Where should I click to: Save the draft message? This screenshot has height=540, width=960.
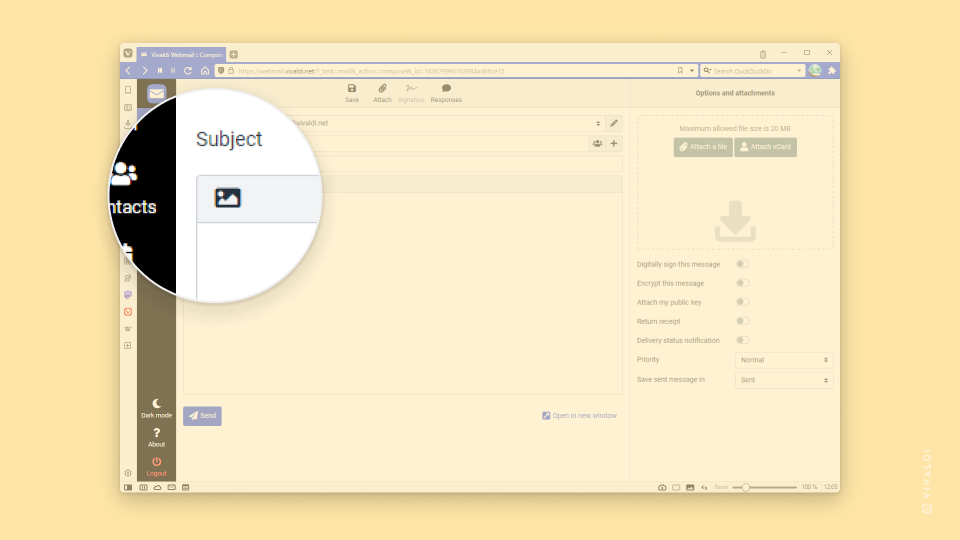point(351,93)
